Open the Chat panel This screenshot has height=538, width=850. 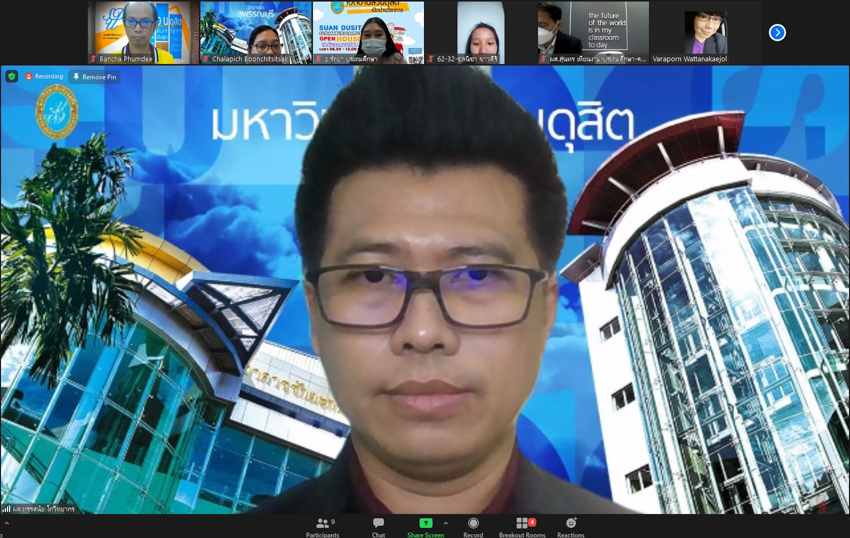[x=378, y=527]
